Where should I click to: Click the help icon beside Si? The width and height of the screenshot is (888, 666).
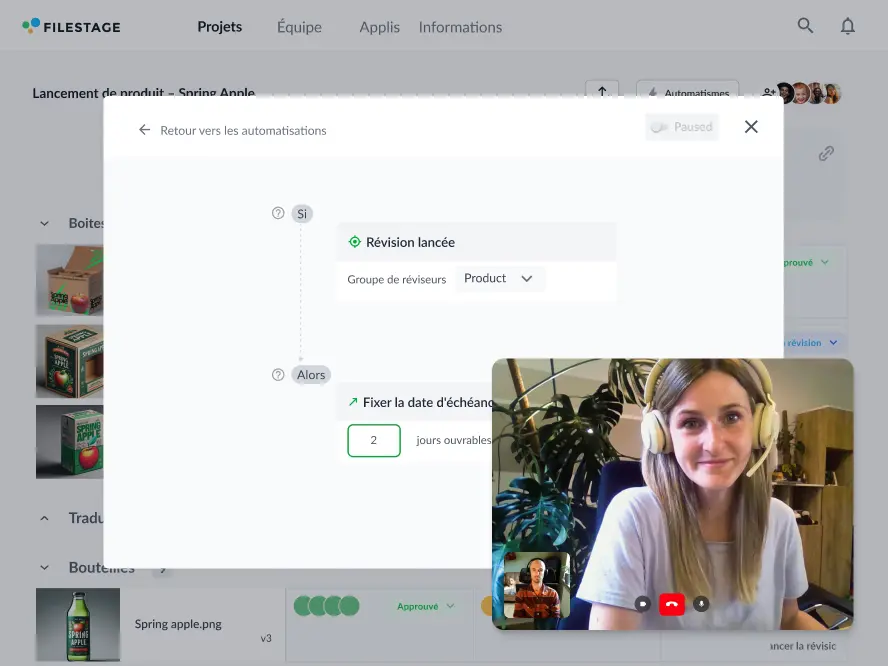tap(278, 213)
